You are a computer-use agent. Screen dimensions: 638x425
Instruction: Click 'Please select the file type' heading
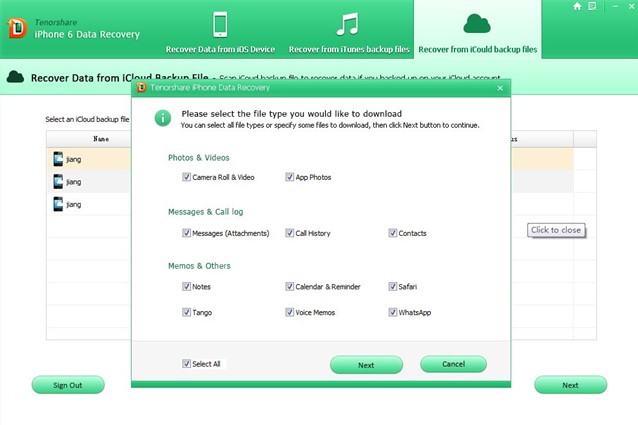coord(292,114)
